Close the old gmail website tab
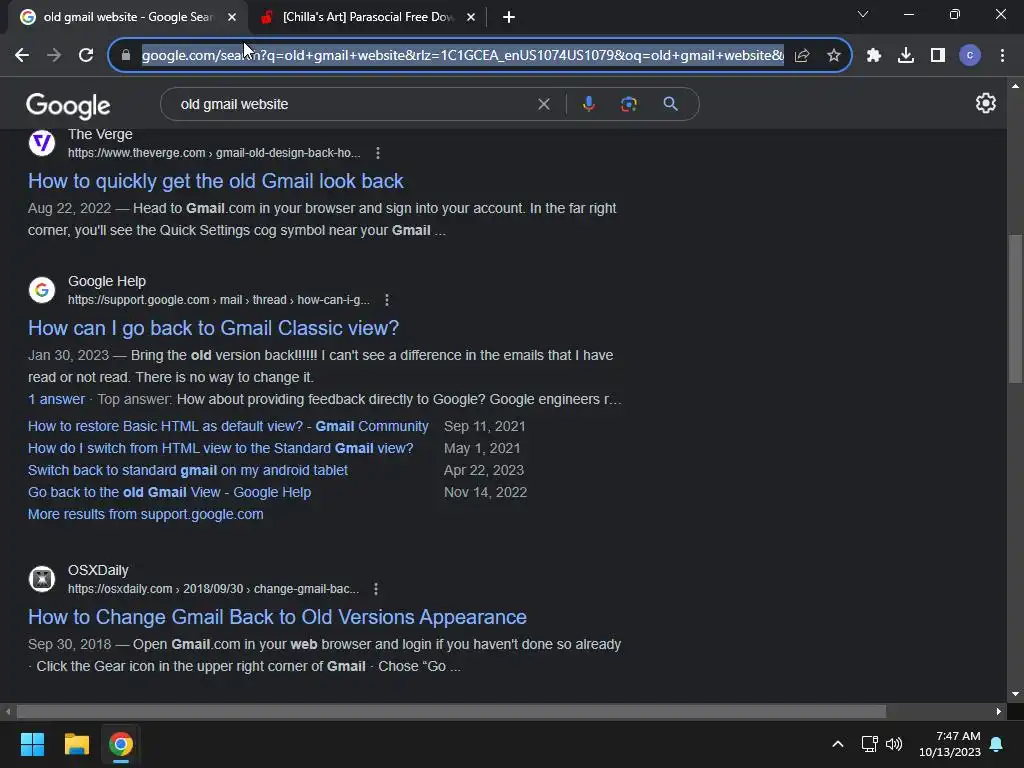Screen dimensions: 1024x768 tap(232, 17)
